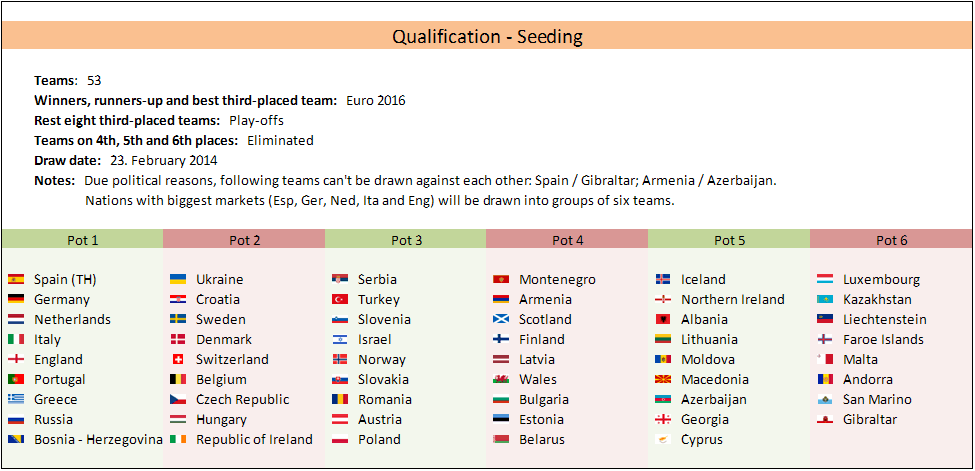Click the Ukraine flag icon
Image resolution: width=975 pixels, height=471 pixels.
(178, 280)
